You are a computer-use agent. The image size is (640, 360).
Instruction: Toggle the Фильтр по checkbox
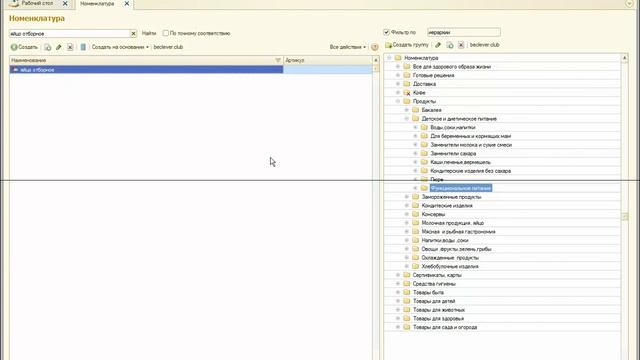tap(386, 32)
